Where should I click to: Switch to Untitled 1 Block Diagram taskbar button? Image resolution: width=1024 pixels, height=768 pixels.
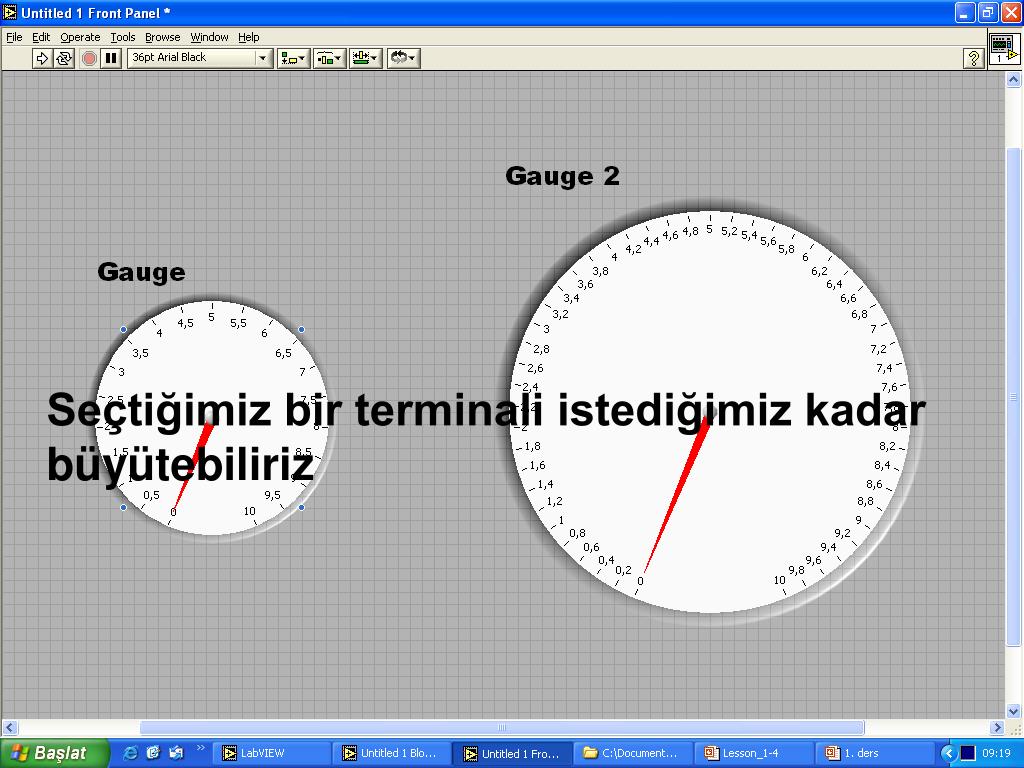pos(391,753)
